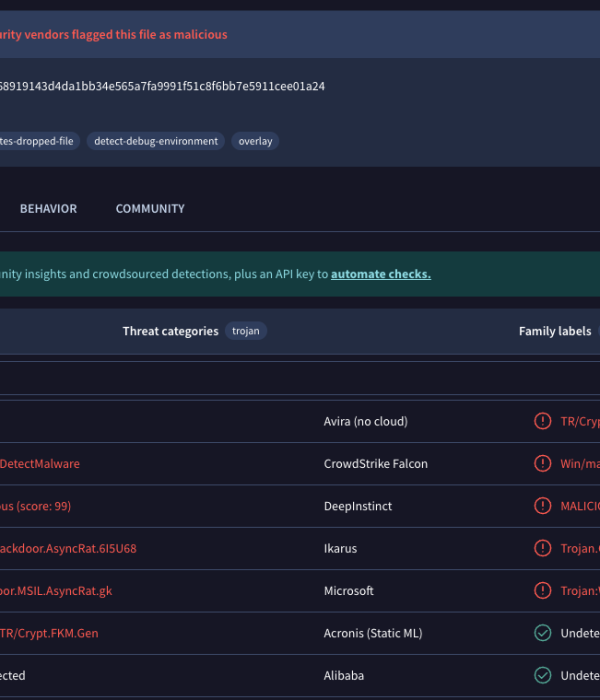Screen dimensions: 600x700
Task: Click the Family labels heading
Action: (554, 331)
